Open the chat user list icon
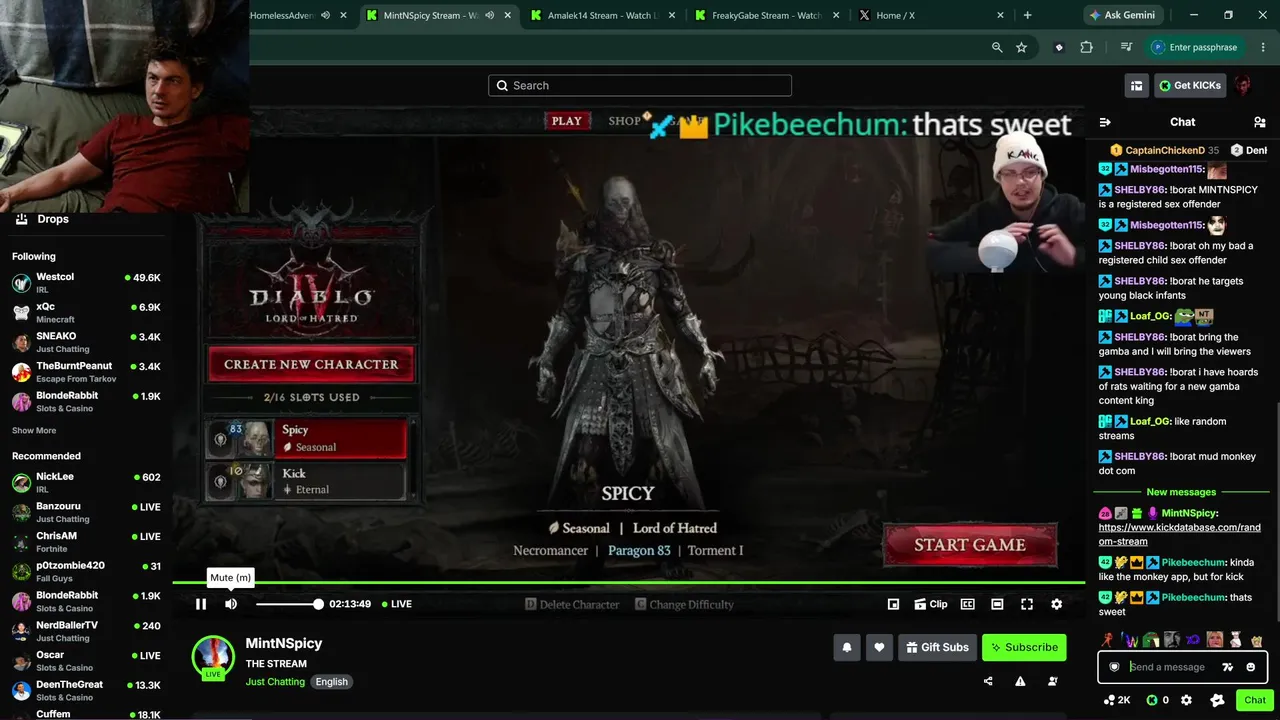 (1259, 122)
